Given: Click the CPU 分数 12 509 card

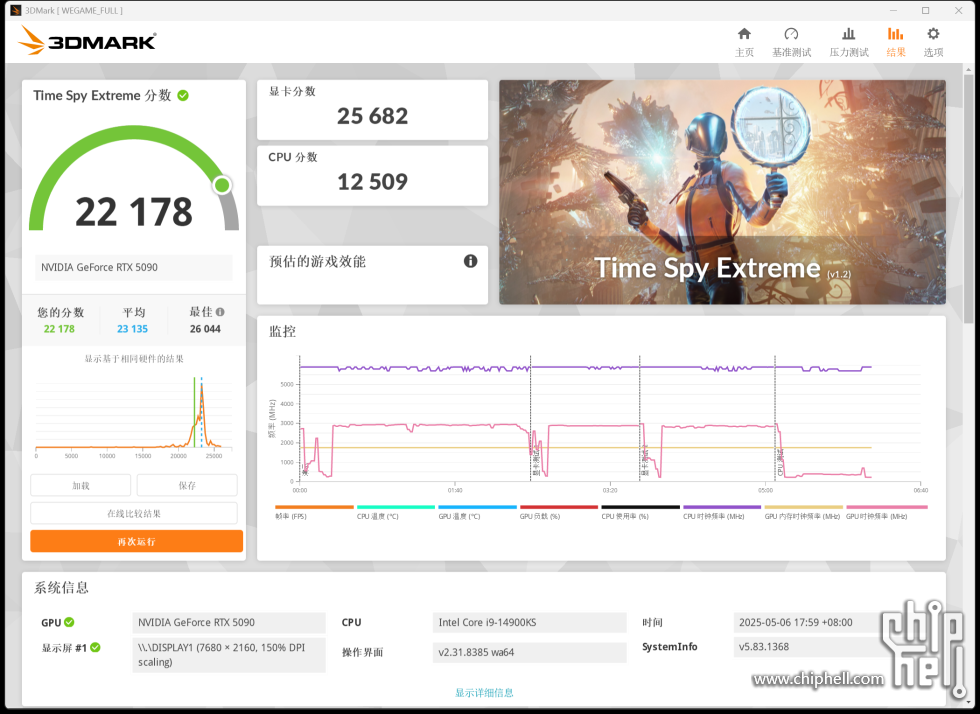Looking at the screenshot, I should [372, 176].
